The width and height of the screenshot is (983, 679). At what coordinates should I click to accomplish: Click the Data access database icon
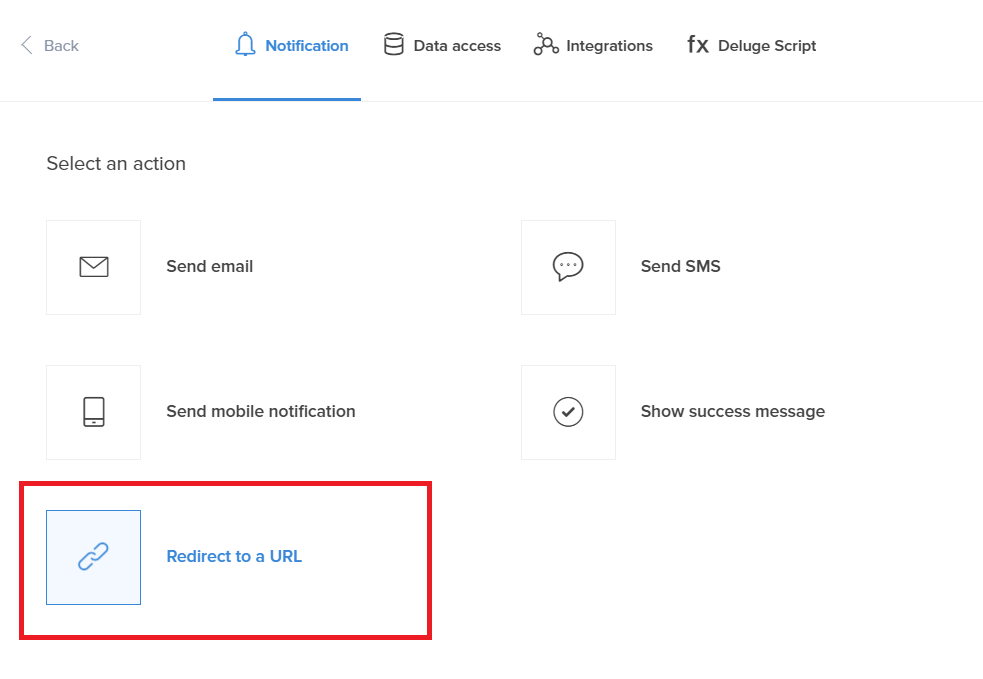point(394,45)
